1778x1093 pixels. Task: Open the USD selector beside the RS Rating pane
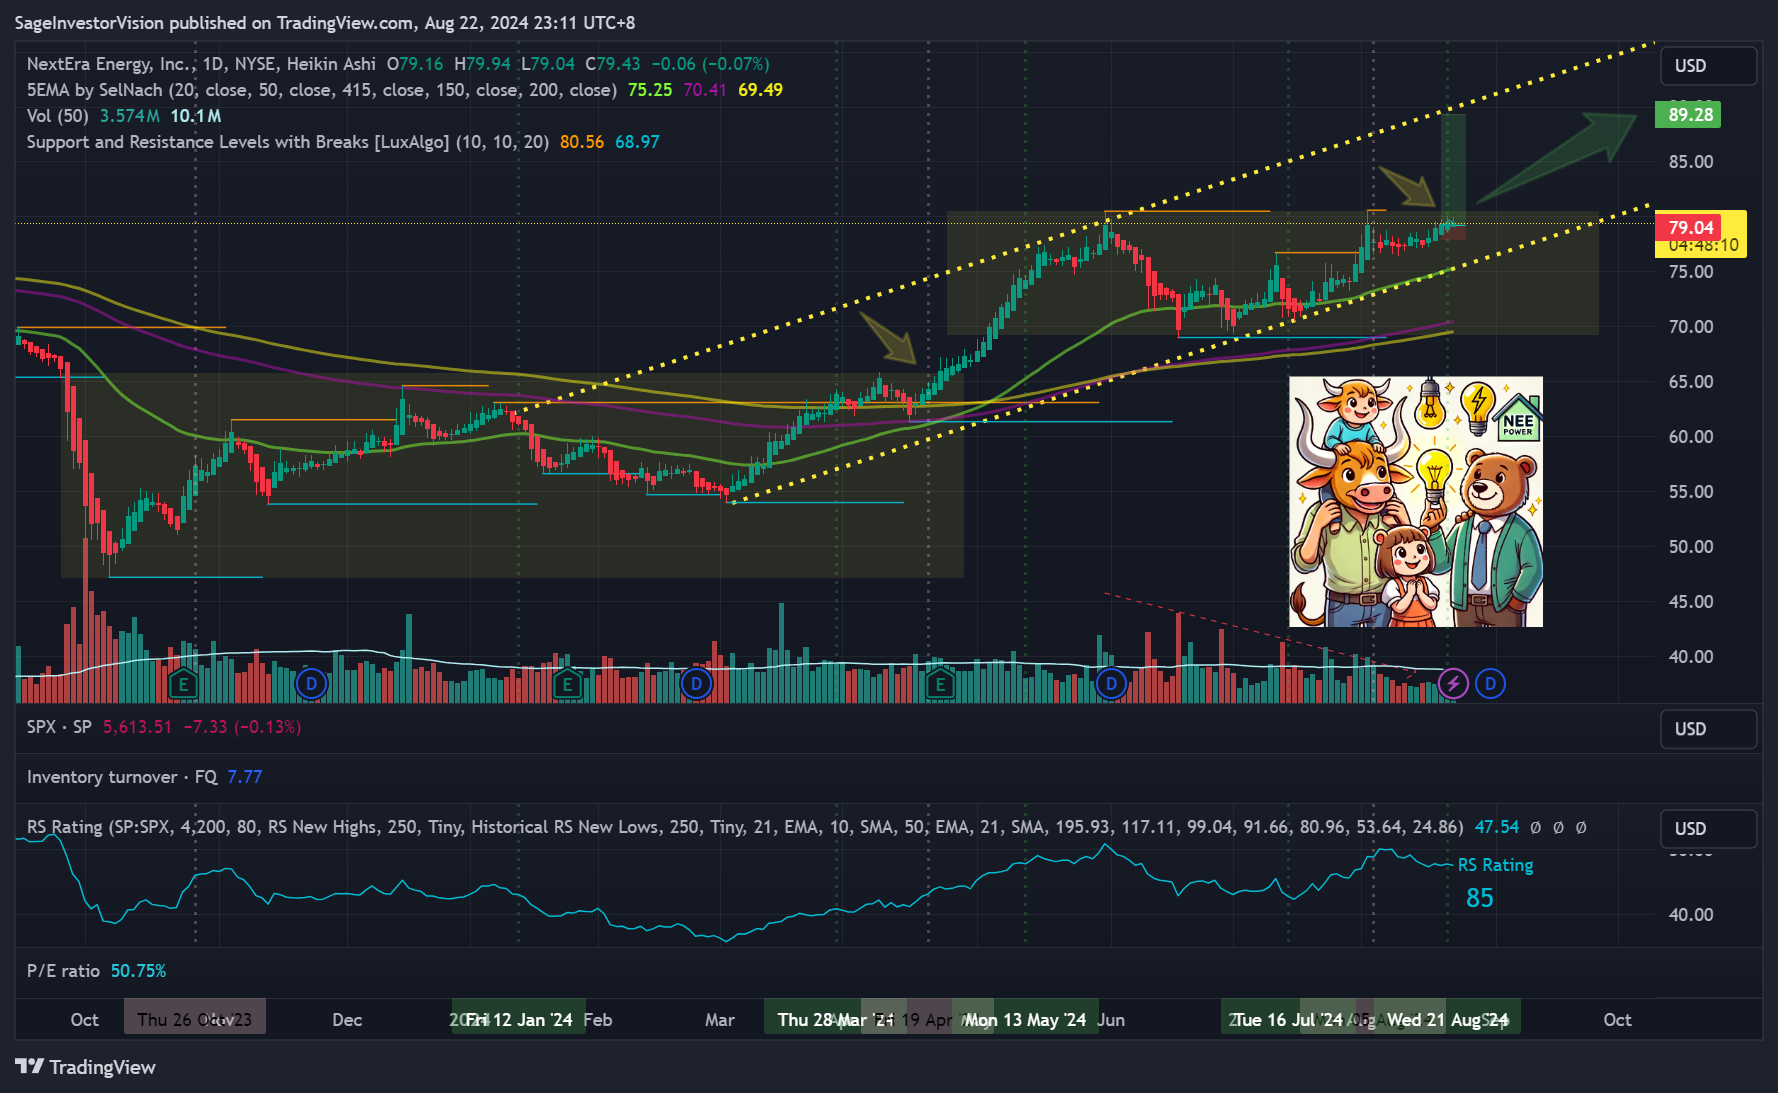click(1709, 829)
